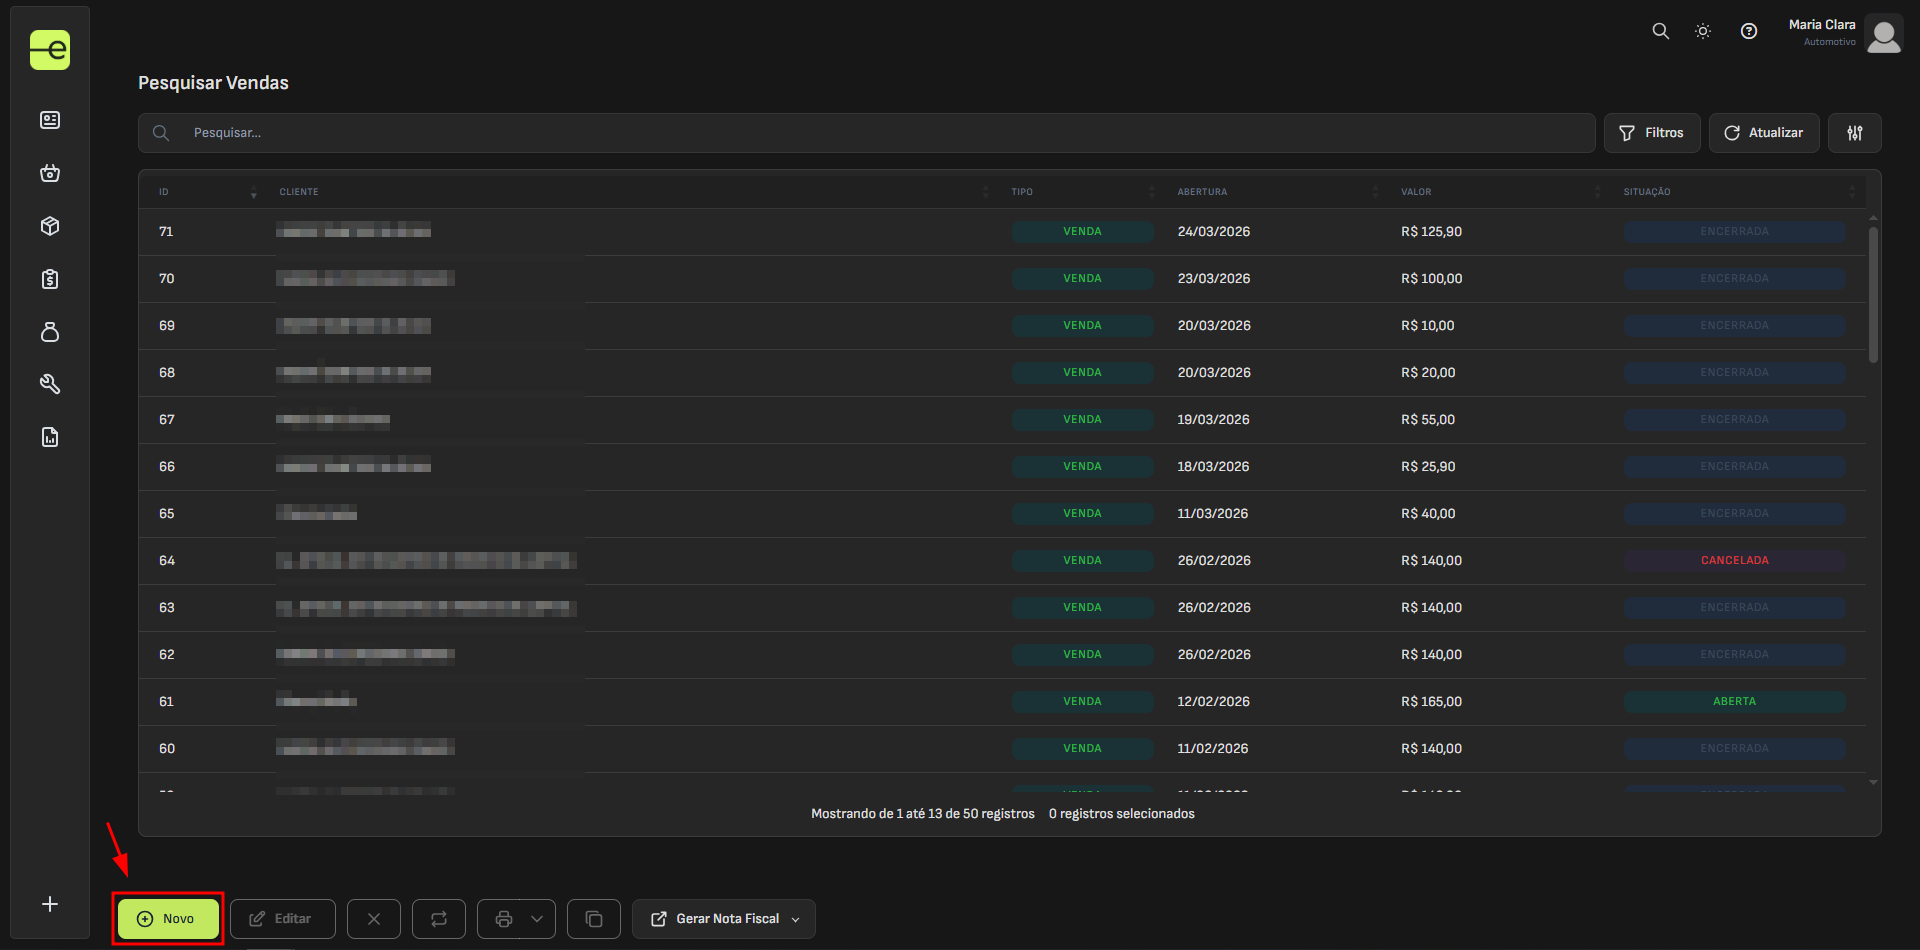
Task: Open the money bag sidebar icon
Action: (x=50, y=332)
